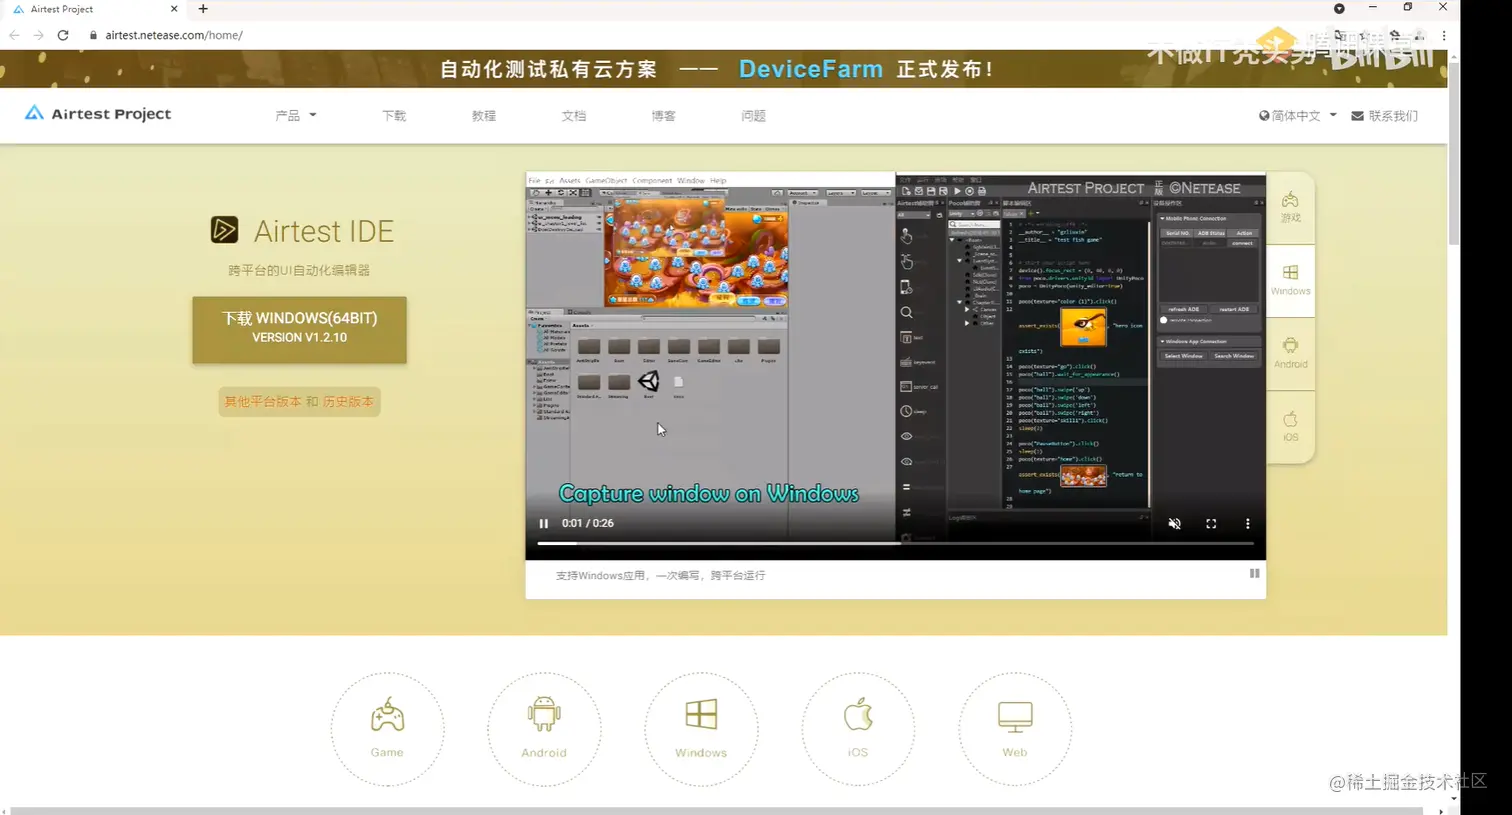Go back with the browser back arrow

click(14, 35)
